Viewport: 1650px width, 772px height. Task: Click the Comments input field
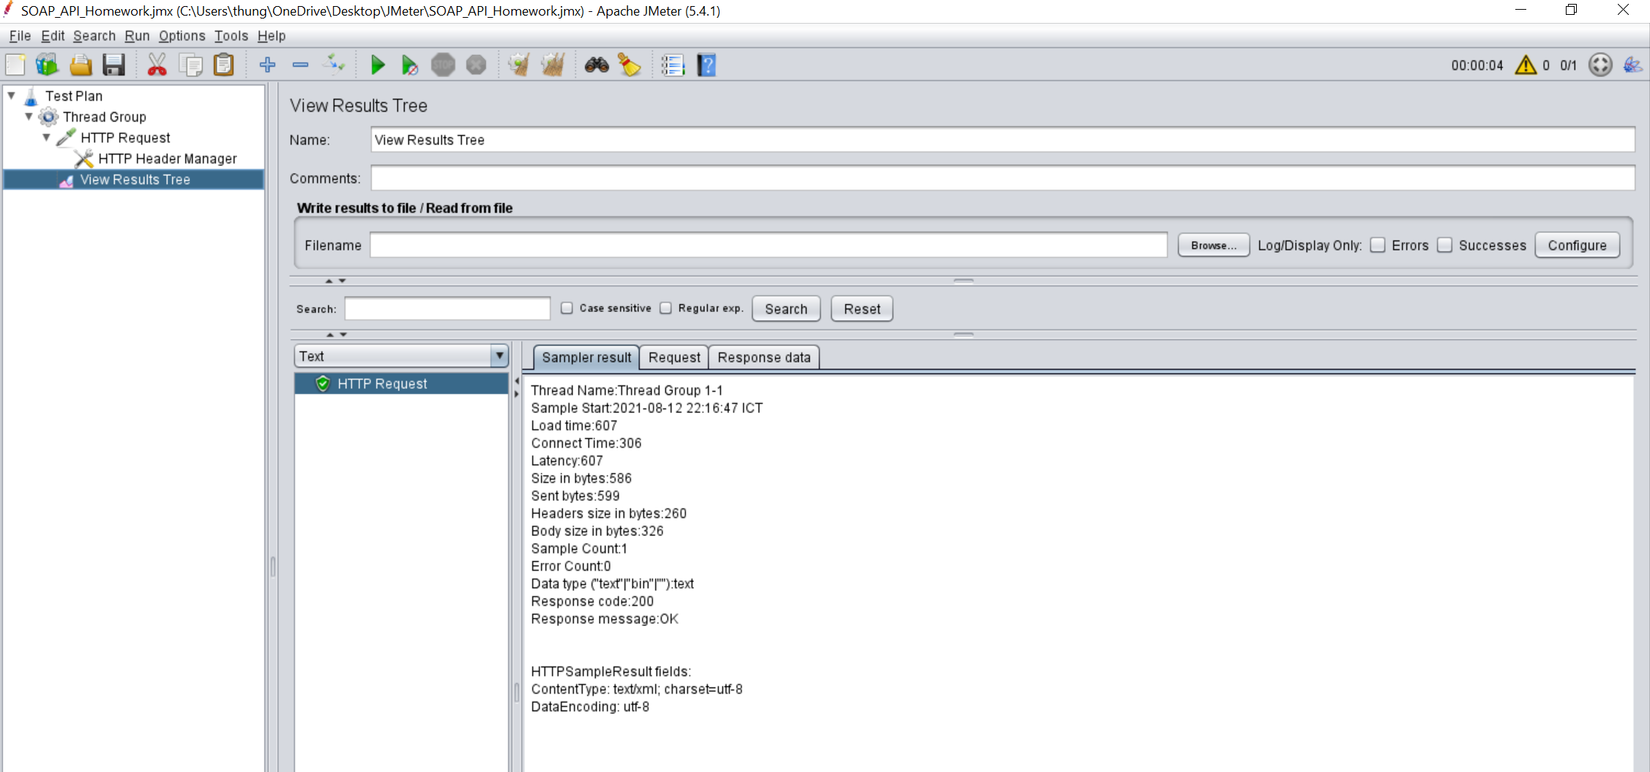[1002, 178]
